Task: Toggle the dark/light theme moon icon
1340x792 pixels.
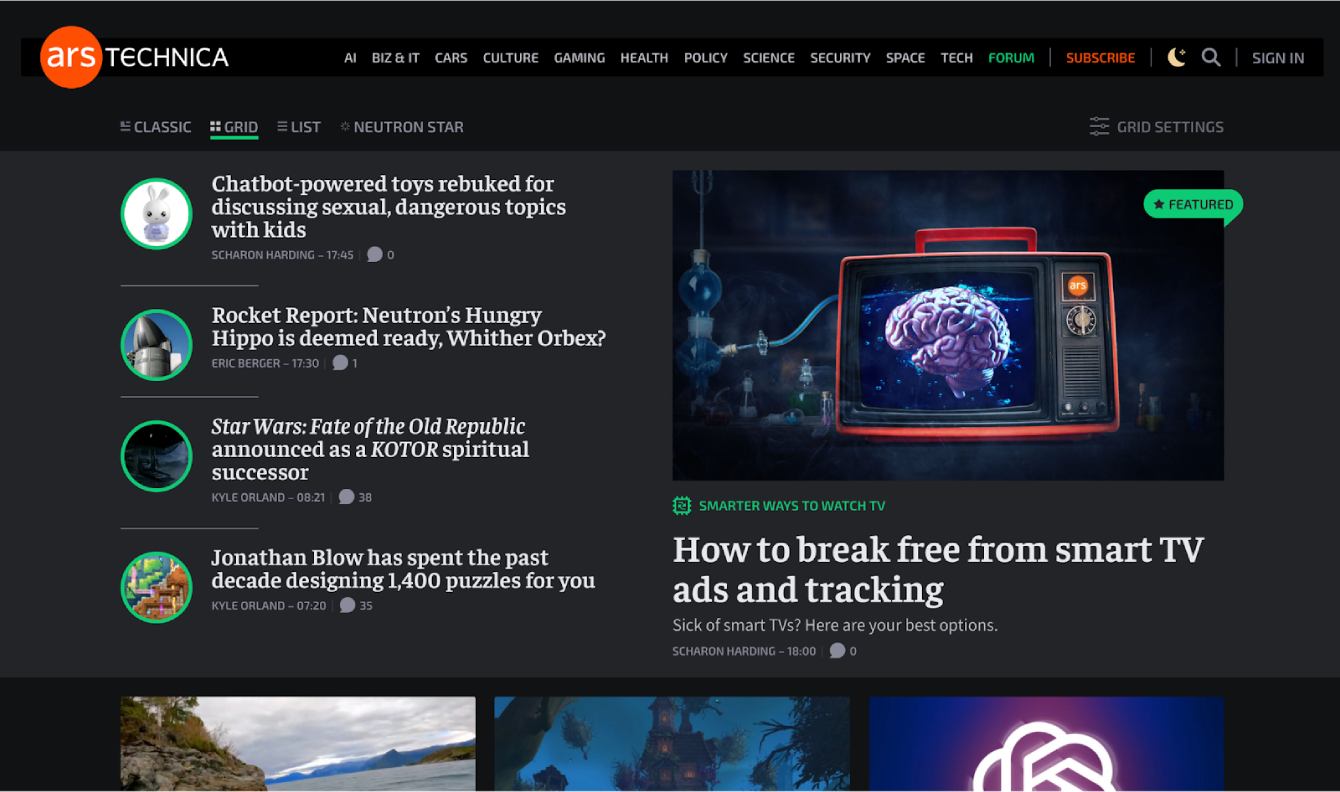Action: click(1177, 58)
